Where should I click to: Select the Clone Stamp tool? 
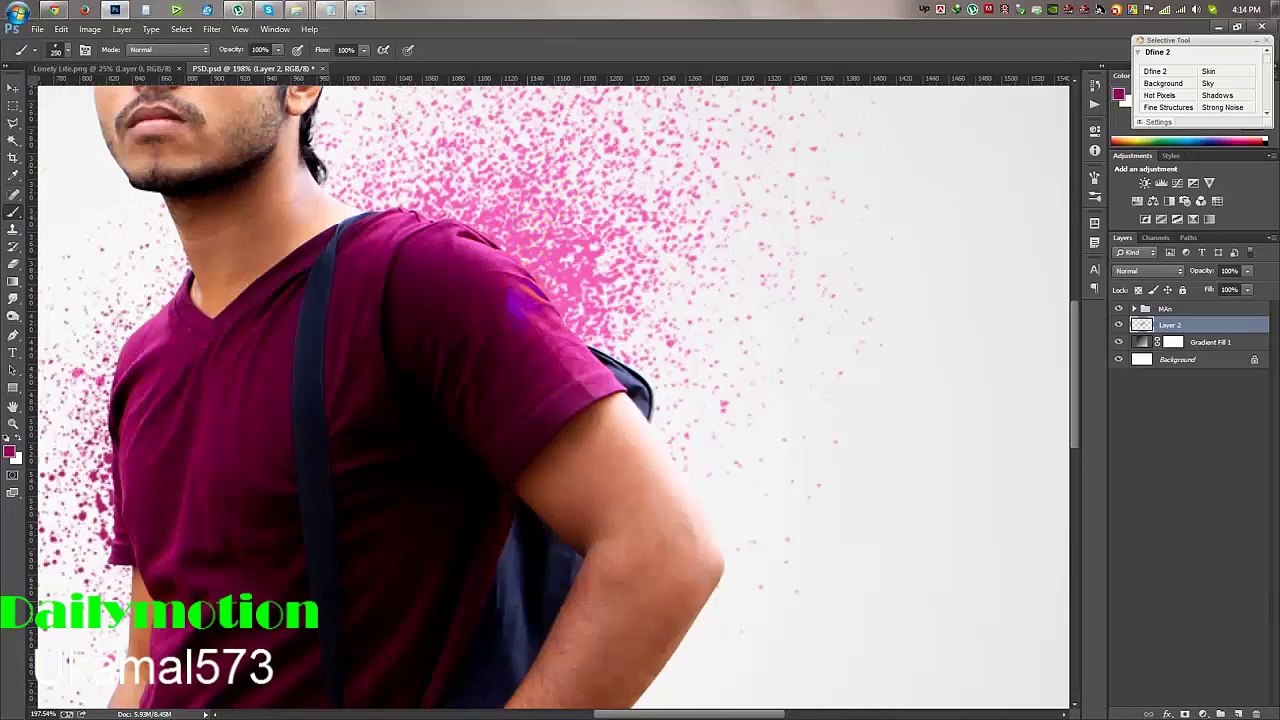[13, 229]
